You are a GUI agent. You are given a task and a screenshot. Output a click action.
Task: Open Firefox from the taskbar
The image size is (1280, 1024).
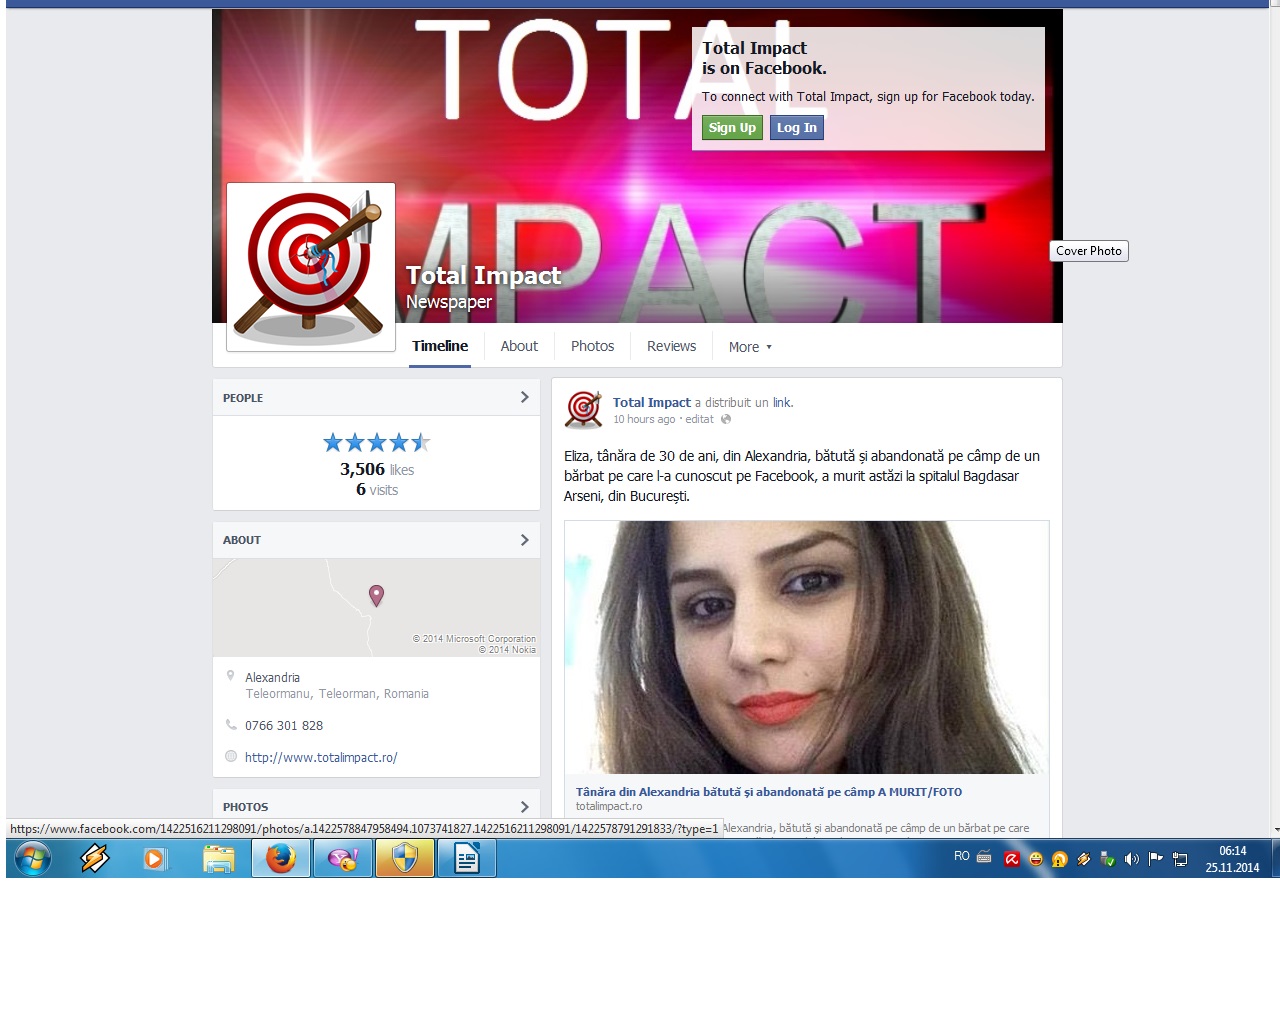(281, 858)
